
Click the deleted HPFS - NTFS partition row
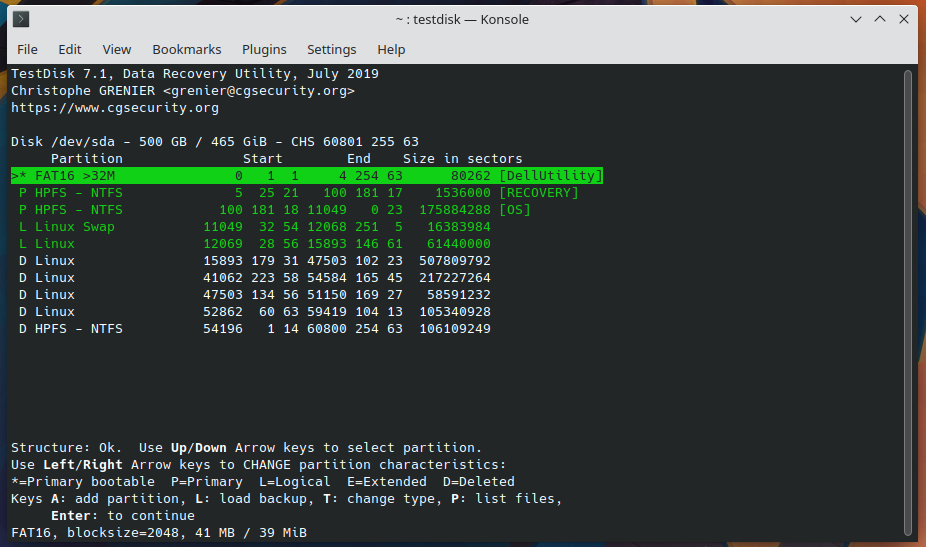pos(250,329)
